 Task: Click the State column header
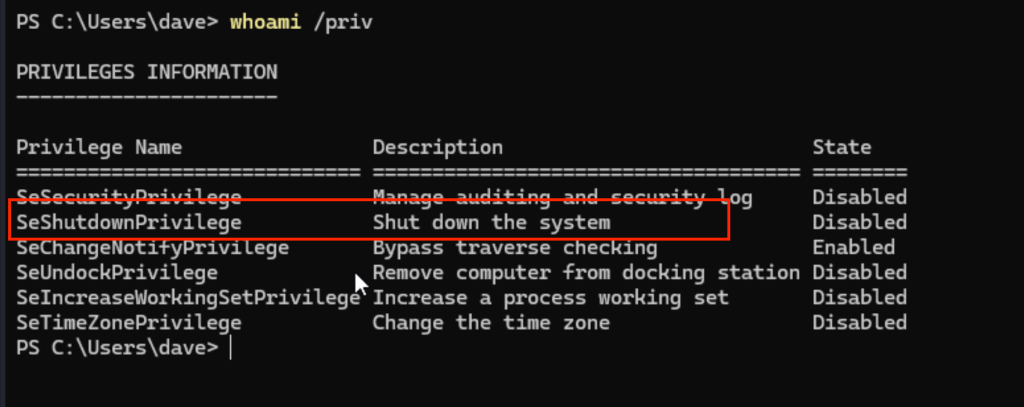point(841,147)
